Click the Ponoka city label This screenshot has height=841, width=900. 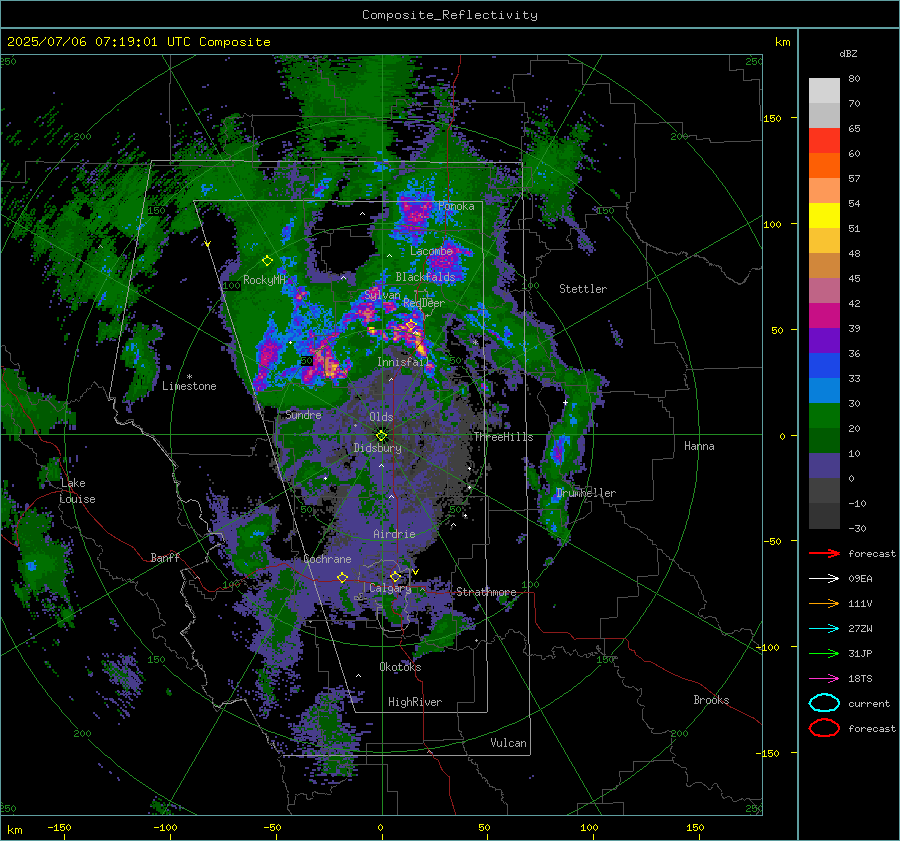[x=456, y=206]
